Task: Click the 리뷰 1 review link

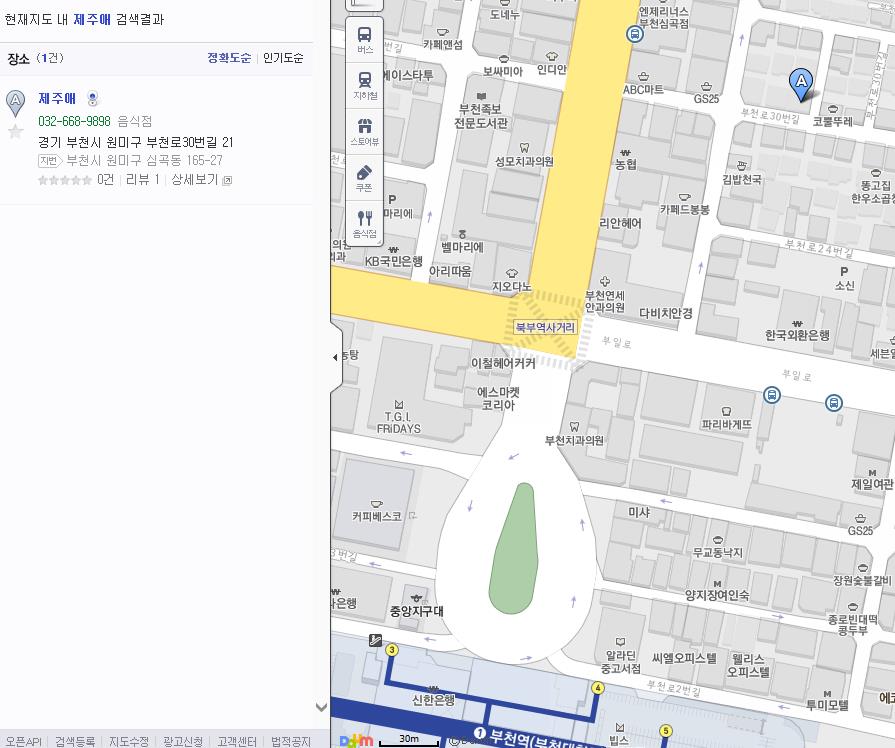Action: coord(142,180)
